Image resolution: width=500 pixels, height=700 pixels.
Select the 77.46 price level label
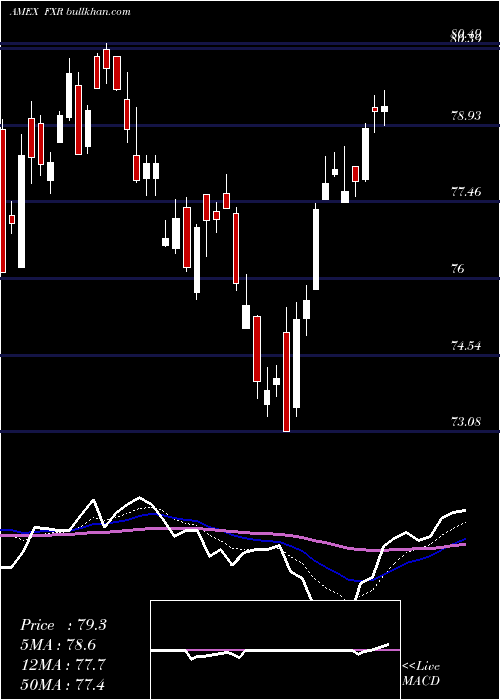click(x=466, y=192)
